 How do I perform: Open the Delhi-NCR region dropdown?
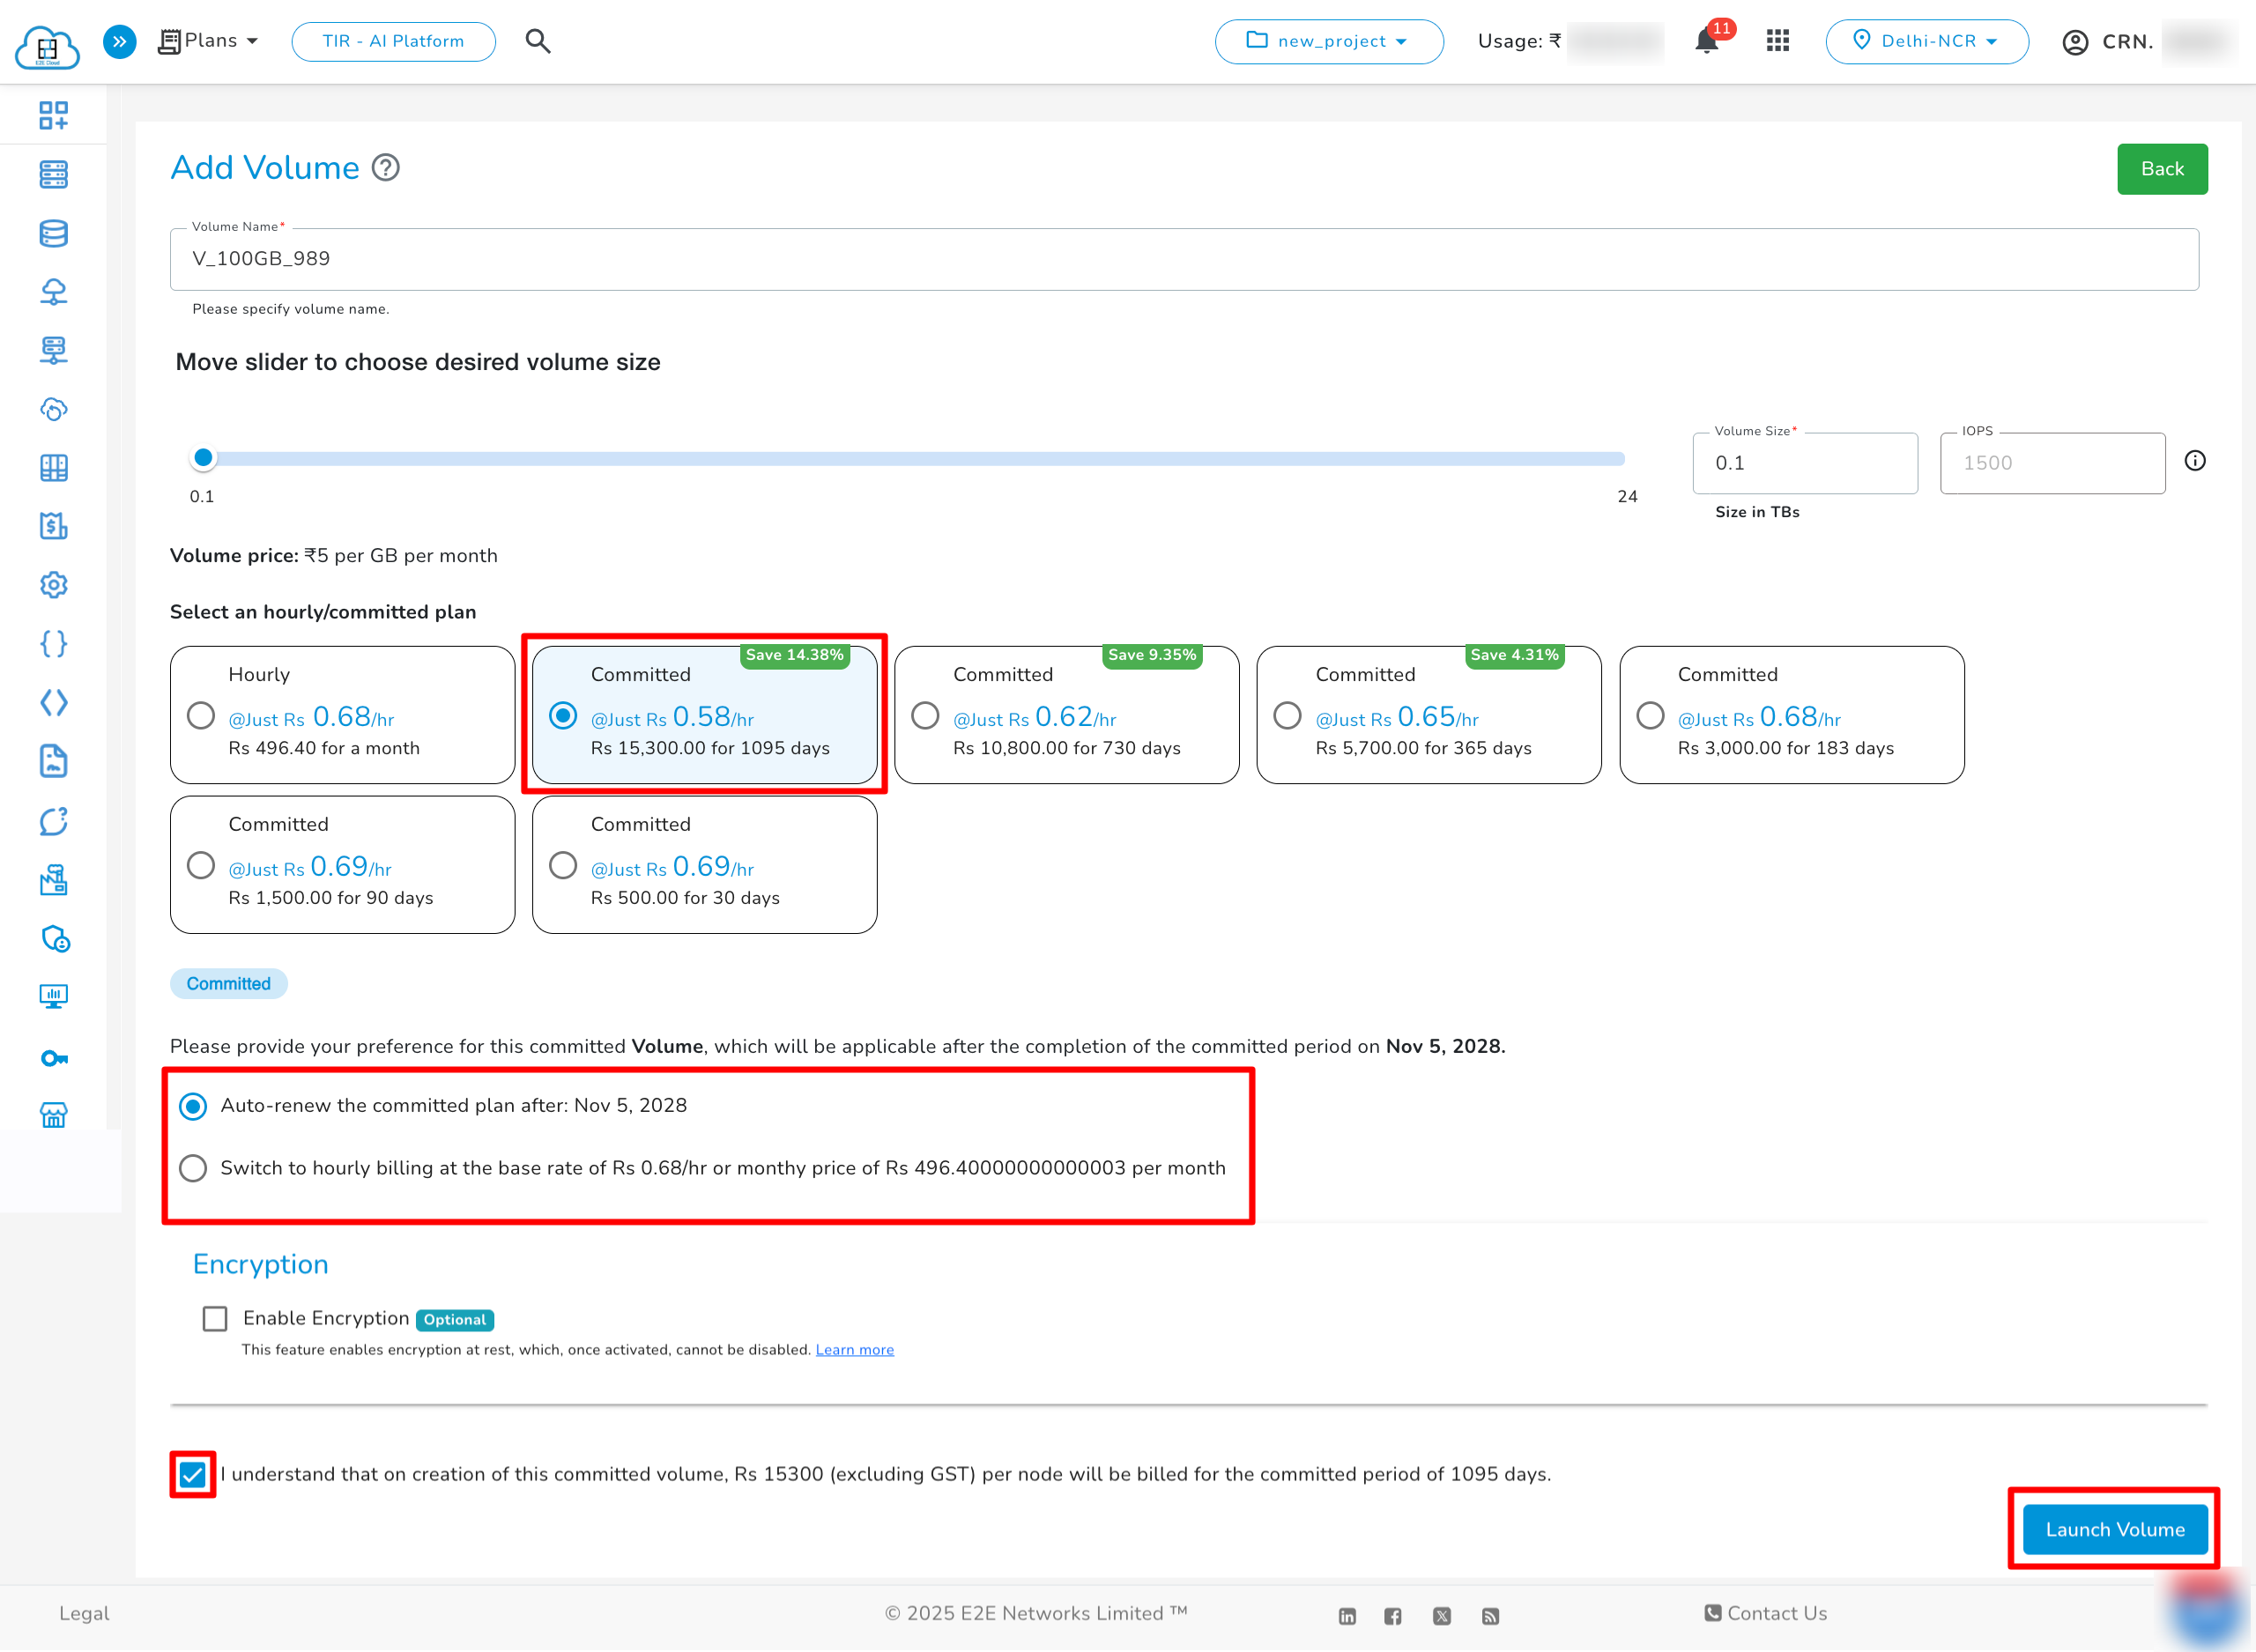(x=1926, y=41)
